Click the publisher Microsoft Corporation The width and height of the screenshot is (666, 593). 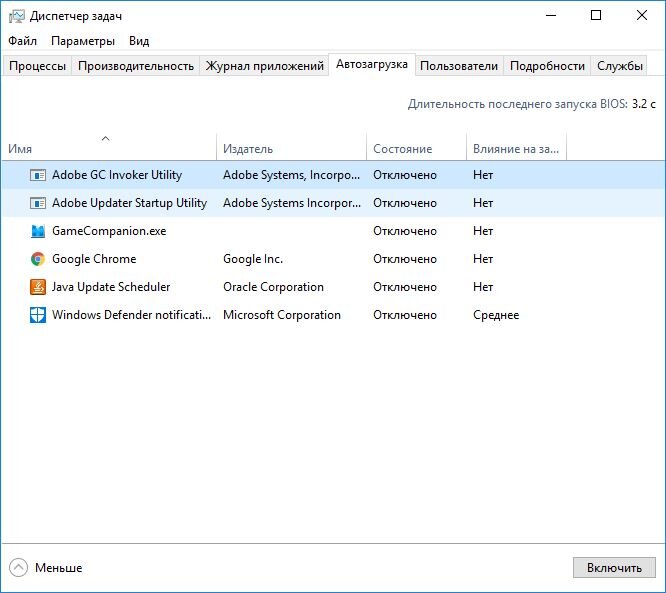[x=282, y=315]
